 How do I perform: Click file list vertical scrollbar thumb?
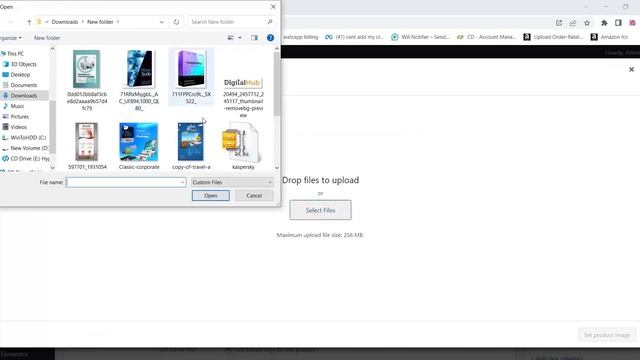click(x=277, y=84)
